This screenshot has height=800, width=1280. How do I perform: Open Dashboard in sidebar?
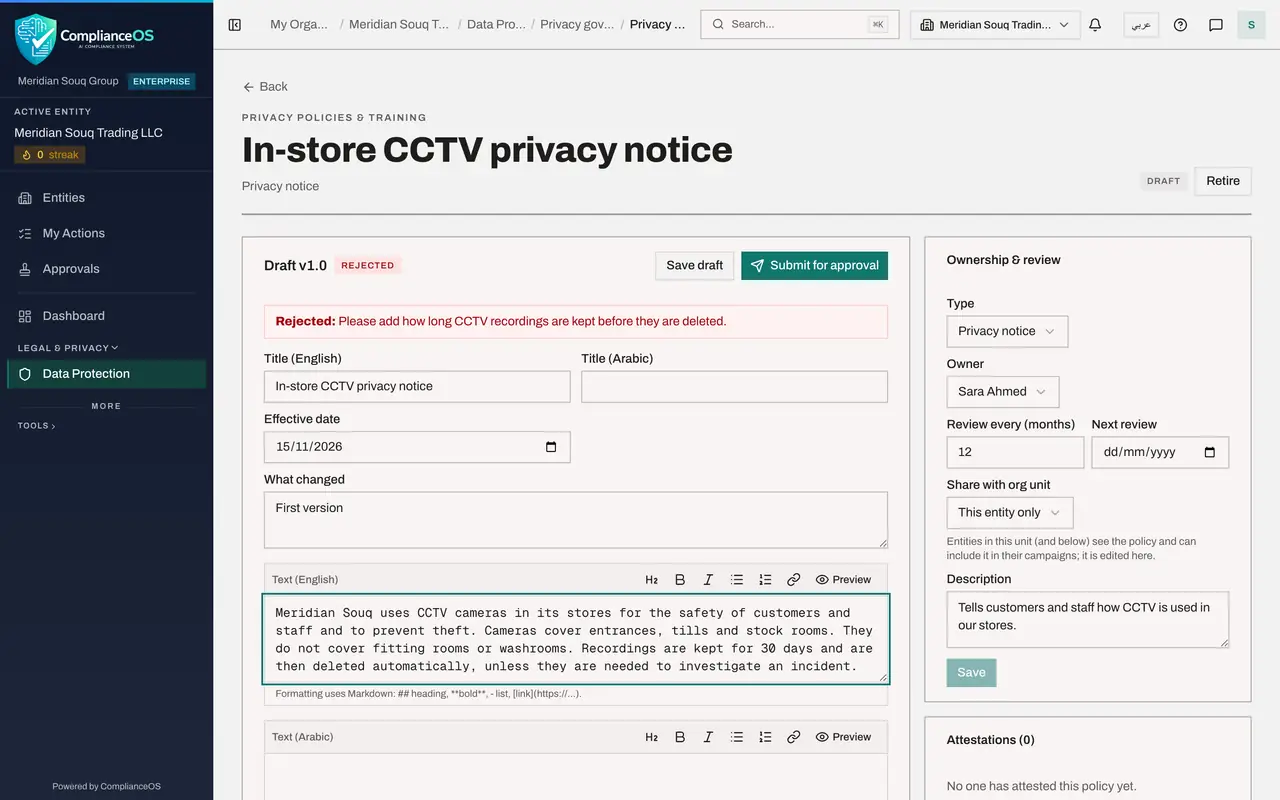point(107,316)
